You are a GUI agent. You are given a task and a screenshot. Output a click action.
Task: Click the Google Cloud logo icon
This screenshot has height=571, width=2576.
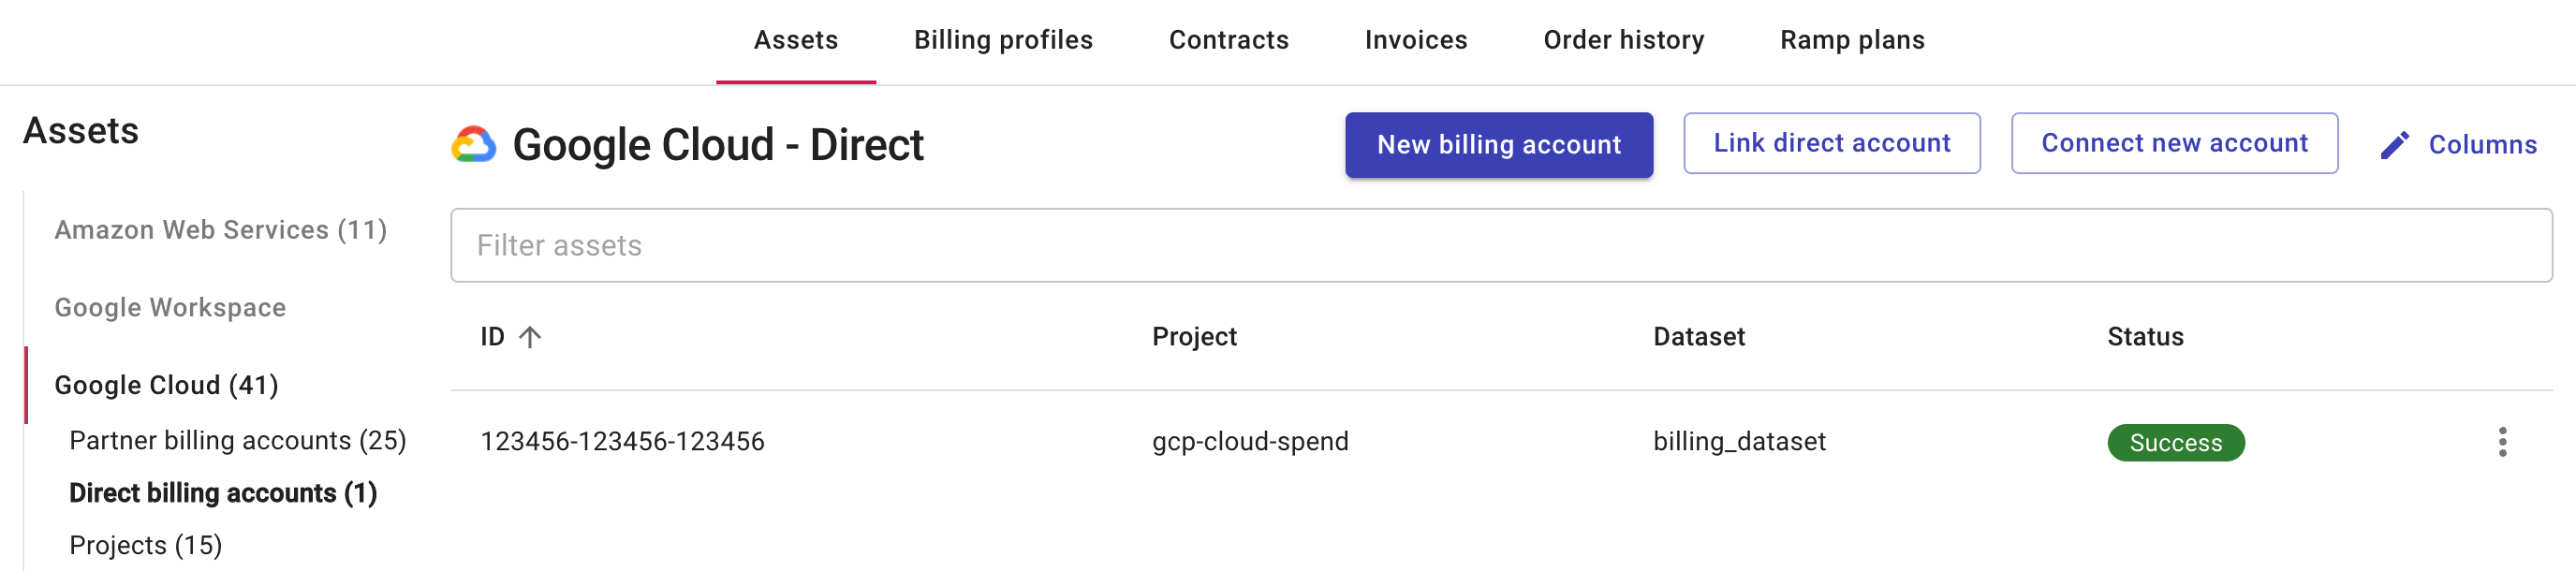pyautogui.click(x=474, y=144)
